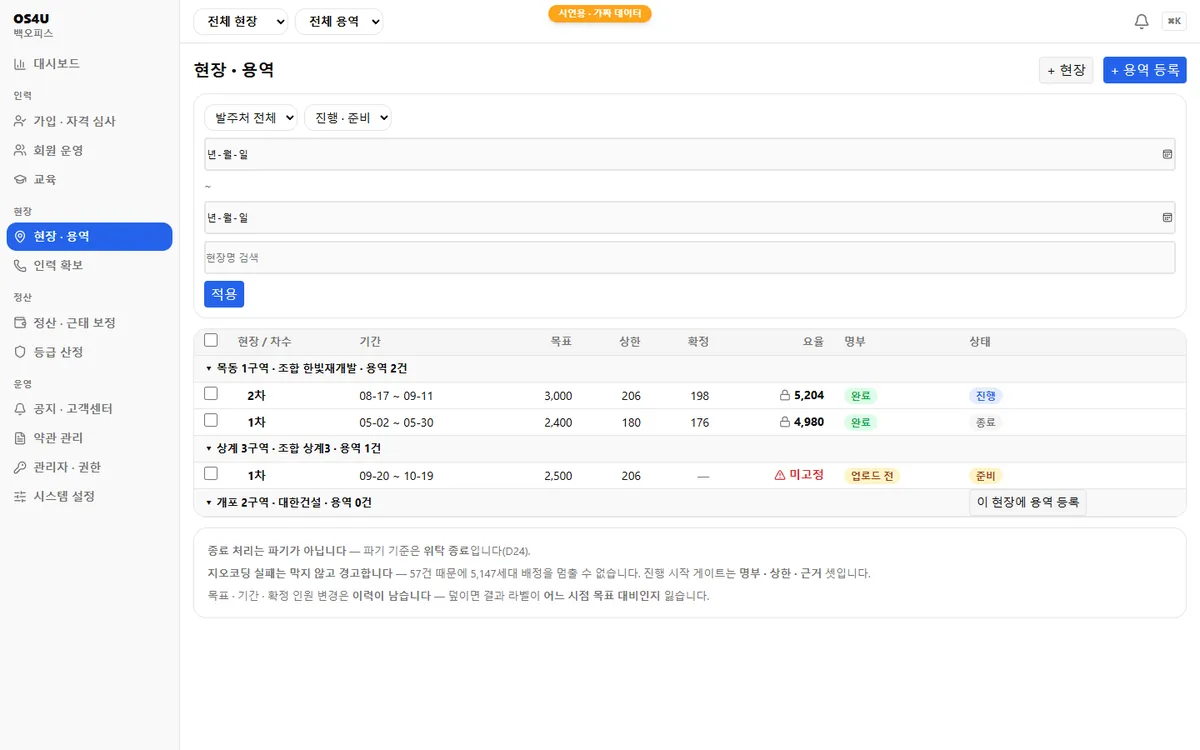The width and height of the screenshot is (1200, 750).
Task: Open 가입 · 자격 심사 menu item
Action: (x=90, y=121)
